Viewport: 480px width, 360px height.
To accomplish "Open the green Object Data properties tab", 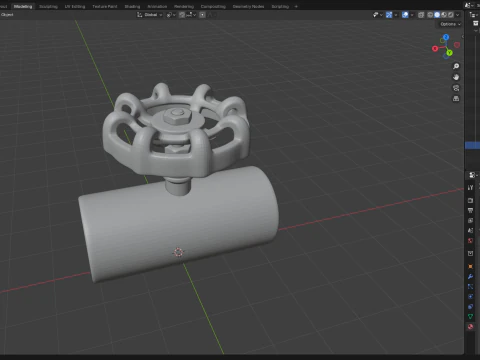I will pos(470,316).
